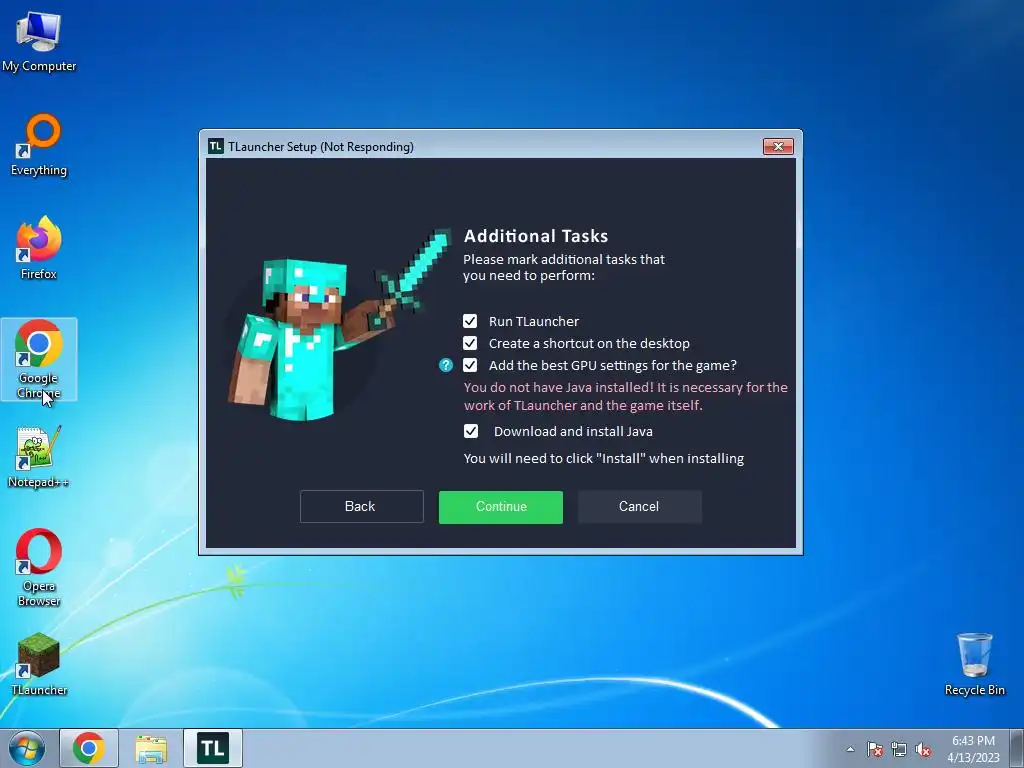Click the muted volume tray icon
1024x768 pixels.
(923, 750)
